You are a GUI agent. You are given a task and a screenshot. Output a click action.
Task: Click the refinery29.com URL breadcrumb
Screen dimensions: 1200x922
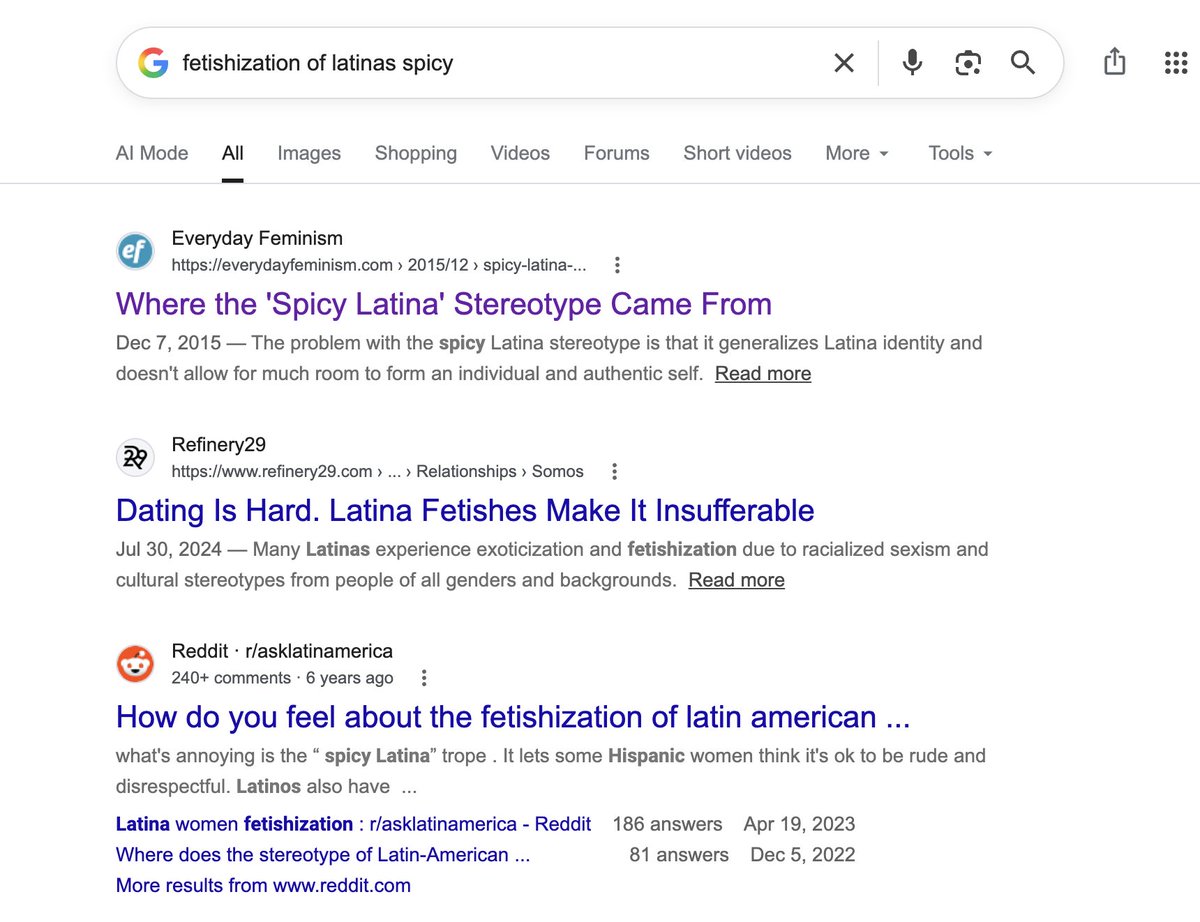377,471
